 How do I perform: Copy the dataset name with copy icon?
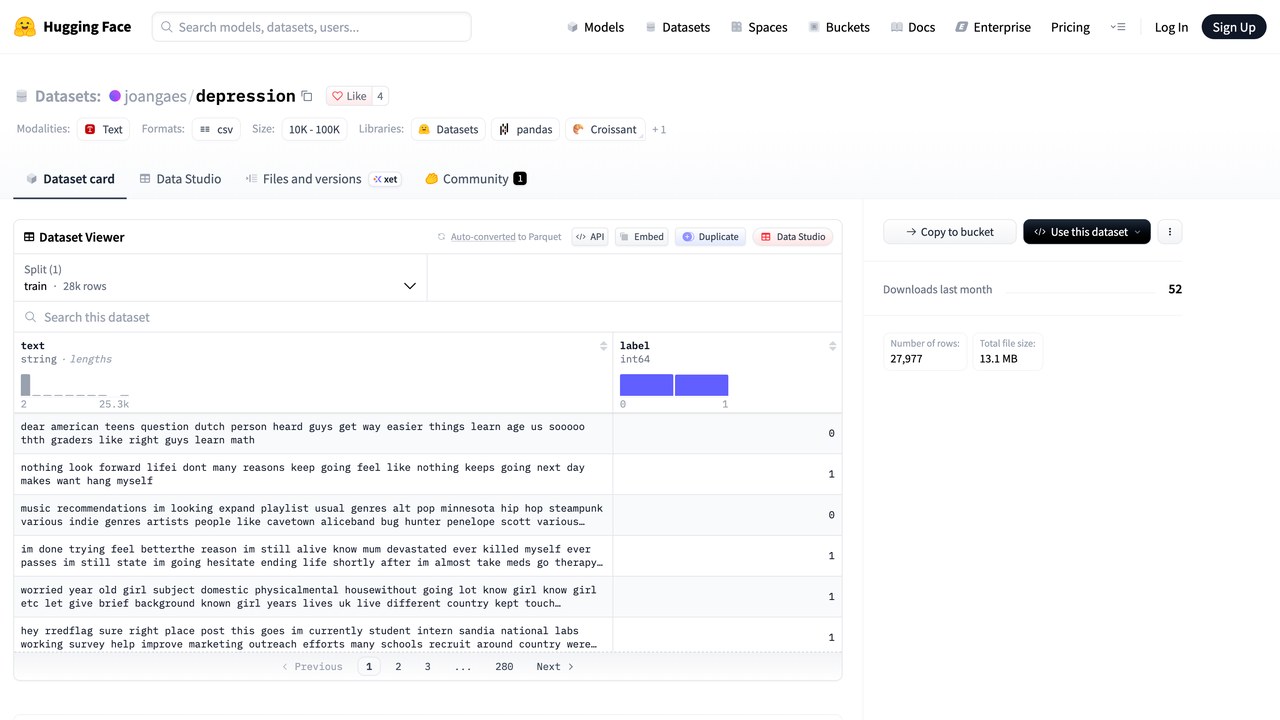307,96
